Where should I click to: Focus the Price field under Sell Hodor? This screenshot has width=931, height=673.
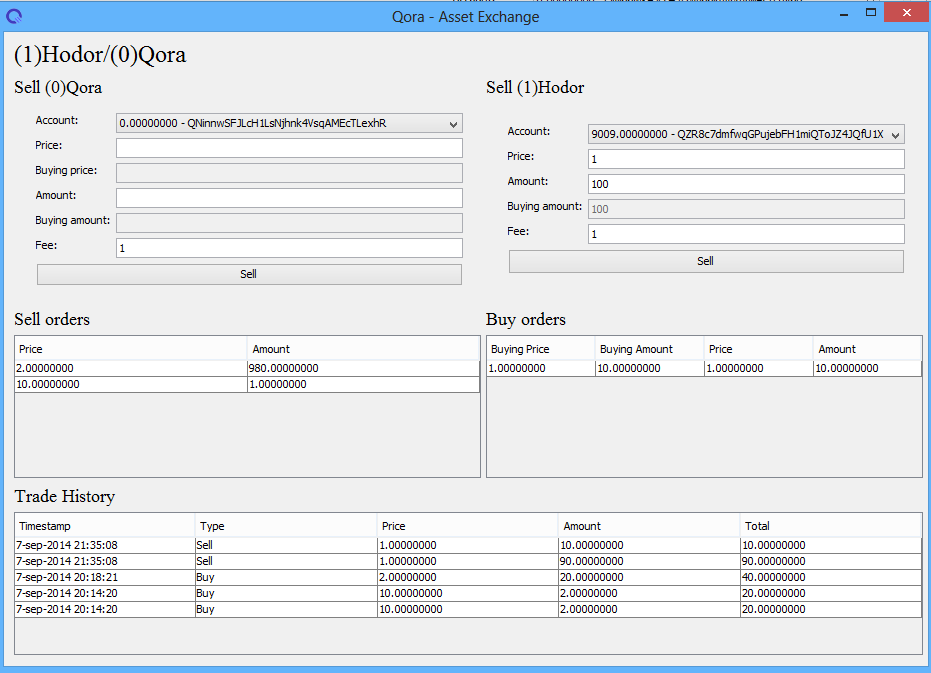coord(746,159)
